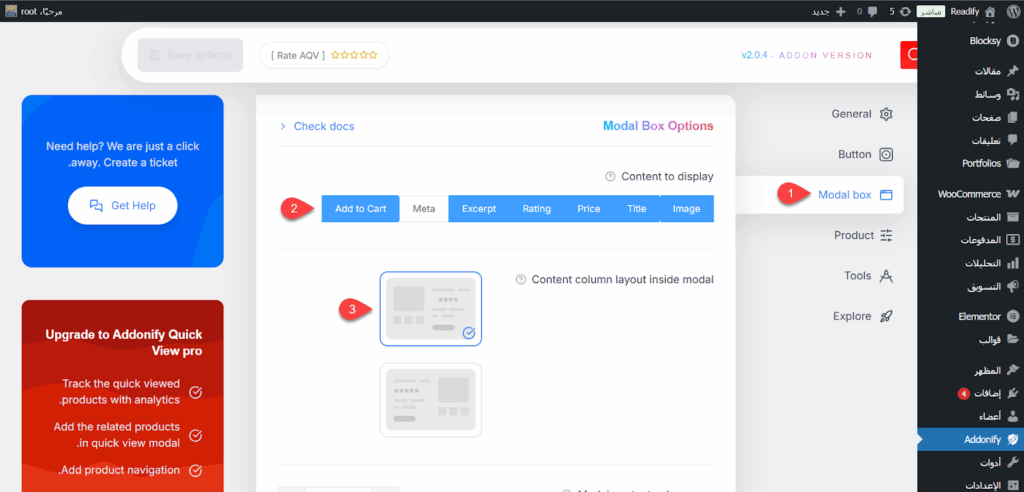Toggle the Image content option
1024x492 pixels.
[x=686, y=209]
